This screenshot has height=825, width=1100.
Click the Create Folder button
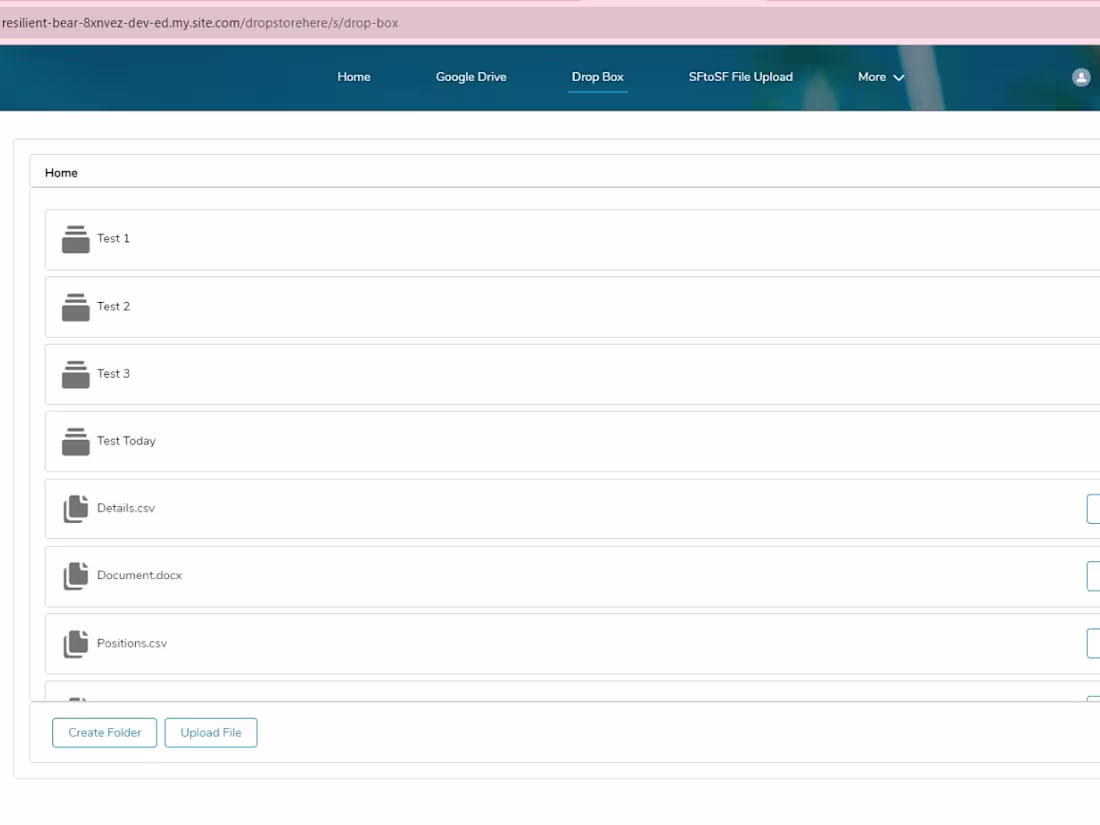click(x=104, y=732)
